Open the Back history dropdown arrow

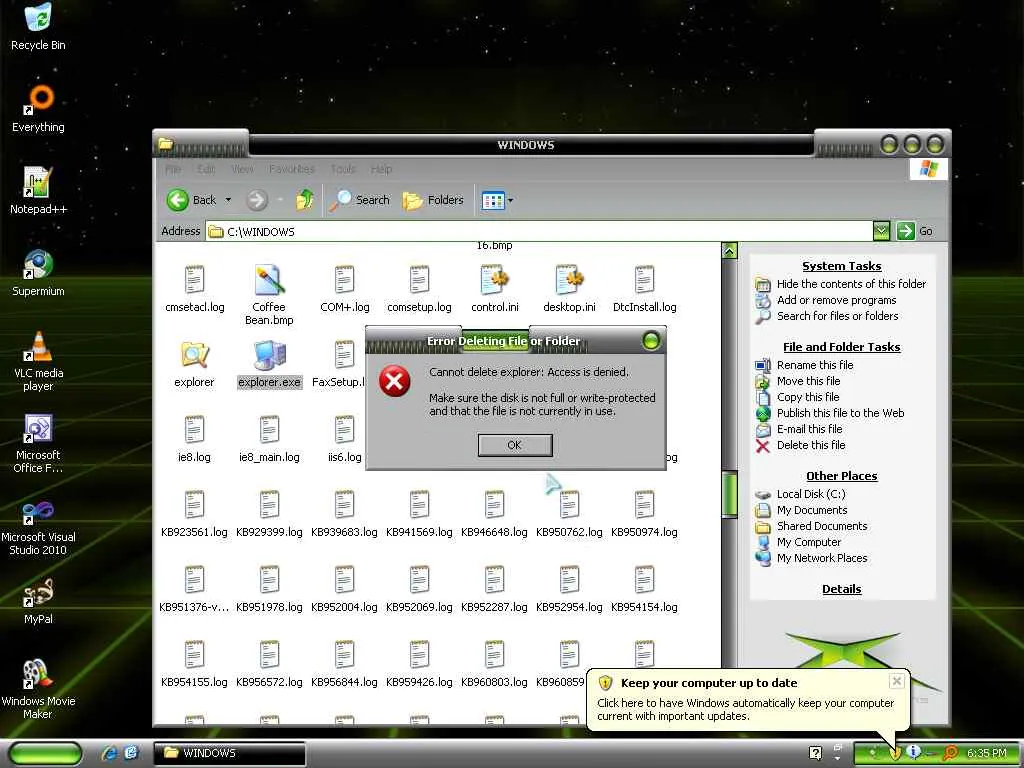point(228,200)
